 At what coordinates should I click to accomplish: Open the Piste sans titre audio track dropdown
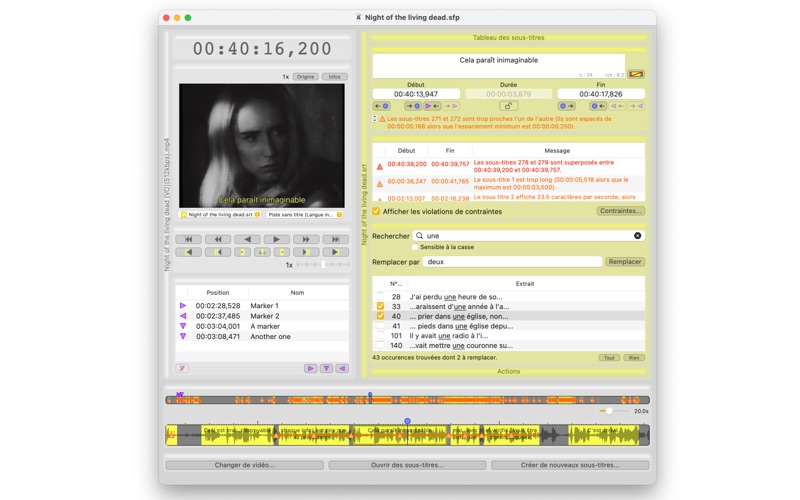[305, 215]
